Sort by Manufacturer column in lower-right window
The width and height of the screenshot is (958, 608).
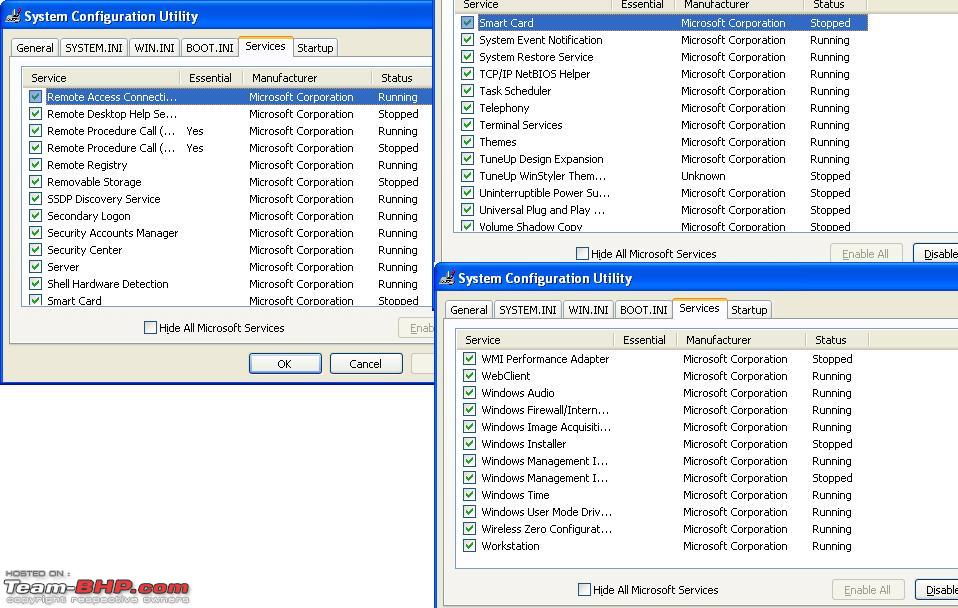click(x=741, y=340)
